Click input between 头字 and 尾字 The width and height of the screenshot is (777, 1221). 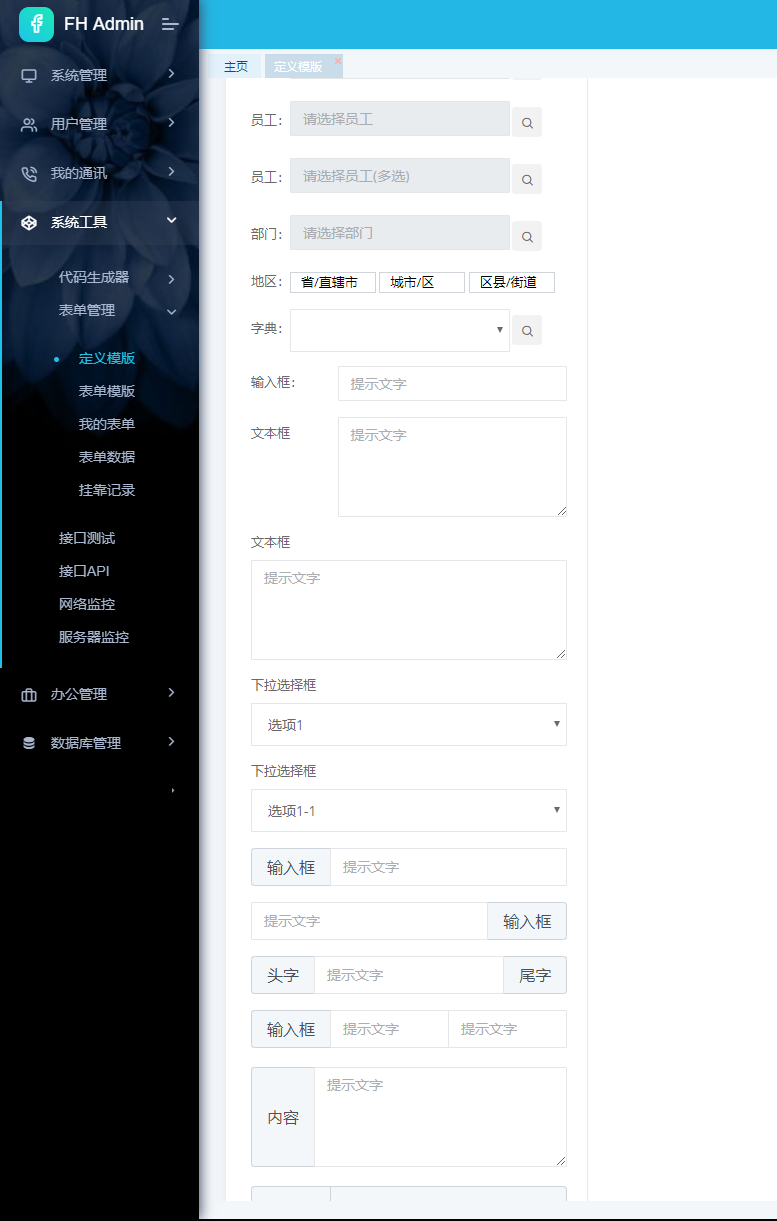tap(409, 975)
